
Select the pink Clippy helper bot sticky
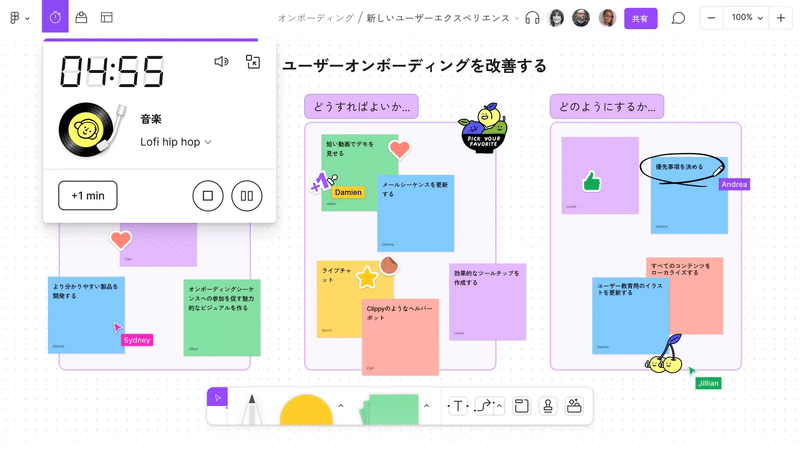coord(401,337)
